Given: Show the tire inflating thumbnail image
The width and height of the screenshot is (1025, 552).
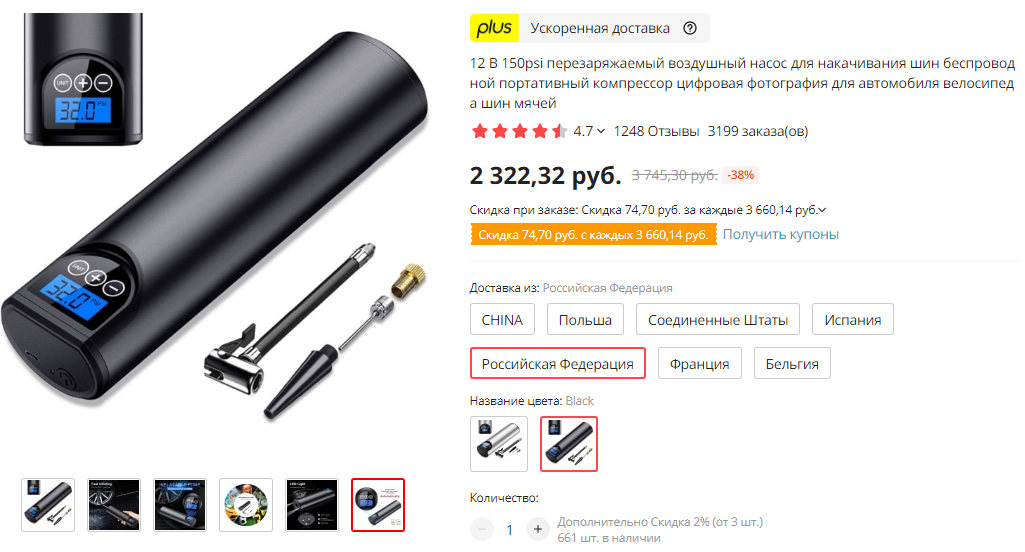Looking at the screenshot, I should tap(114, 505).
